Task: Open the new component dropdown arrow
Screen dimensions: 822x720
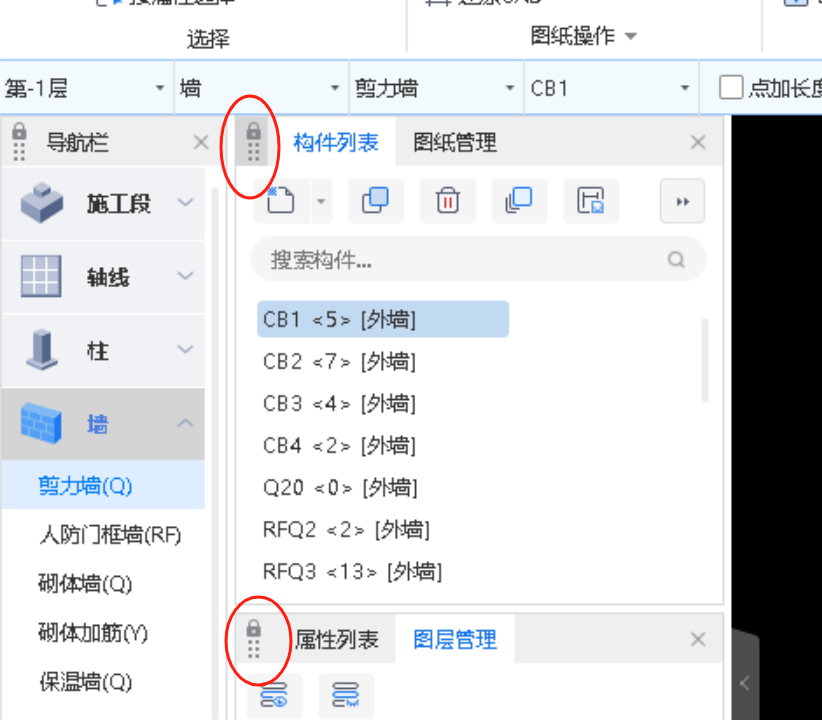Action: (x=321, y=201)
